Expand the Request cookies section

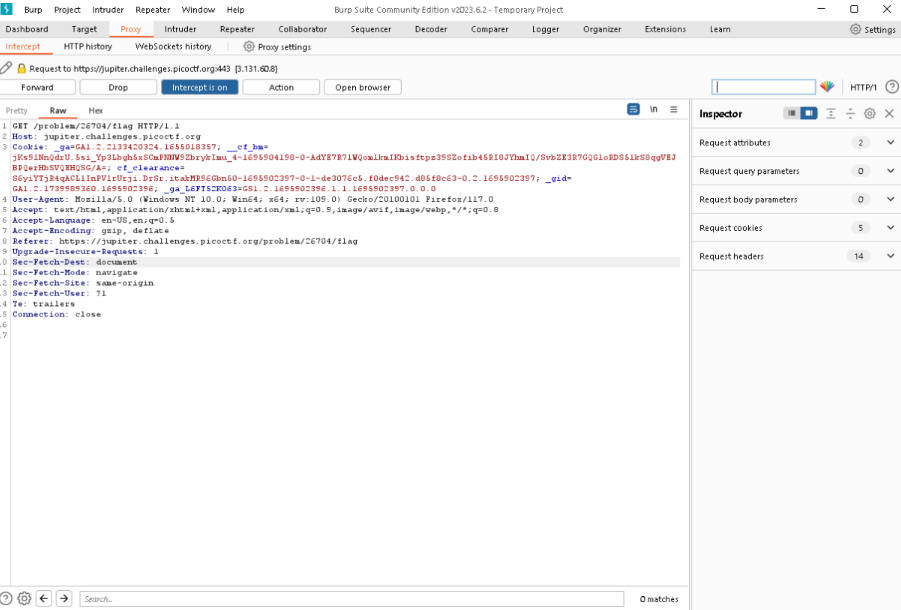(x=890, y=228)
